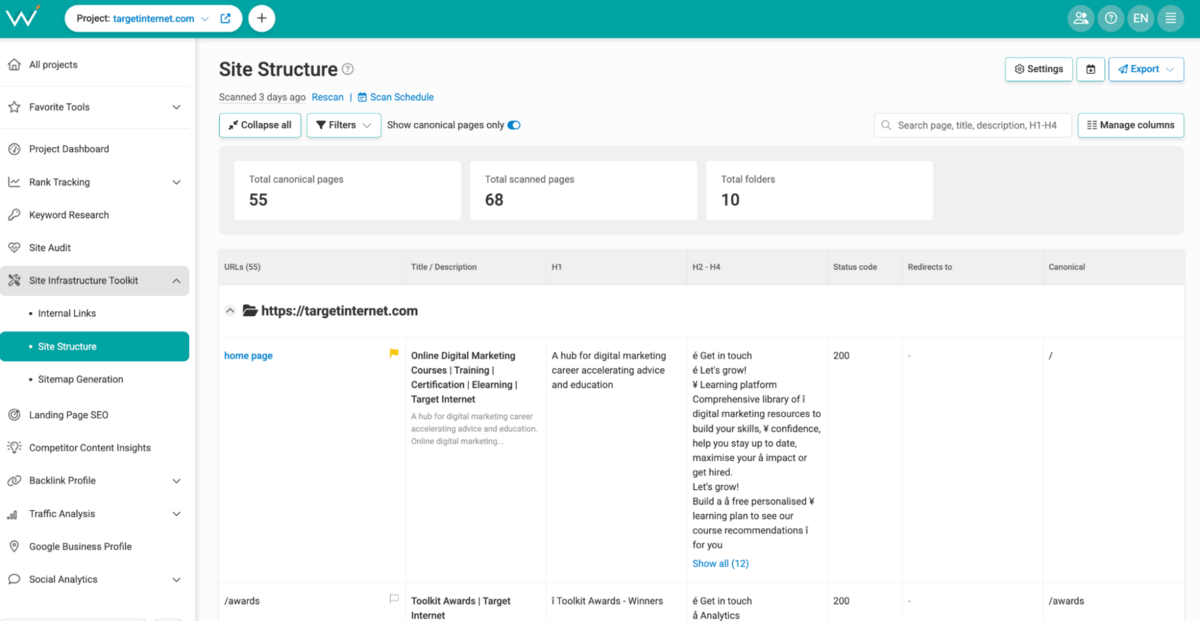Click the Backlink Profile link icon
1200x621 pixels.
pyautogui.click(x=14, y=481)
